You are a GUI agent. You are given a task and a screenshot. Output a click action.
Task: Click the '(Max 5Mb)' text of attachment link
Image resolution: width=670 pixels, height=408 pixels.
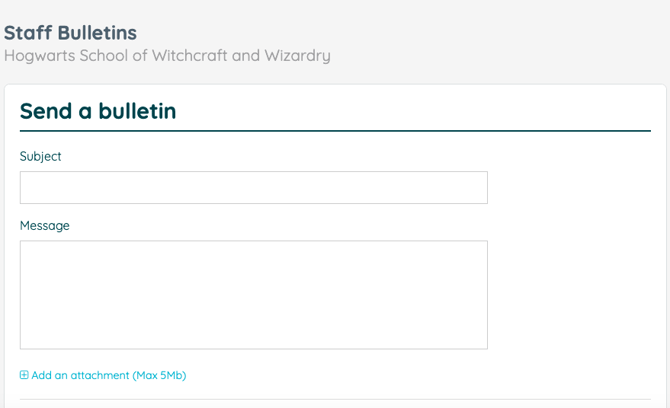tap(159, 375)
